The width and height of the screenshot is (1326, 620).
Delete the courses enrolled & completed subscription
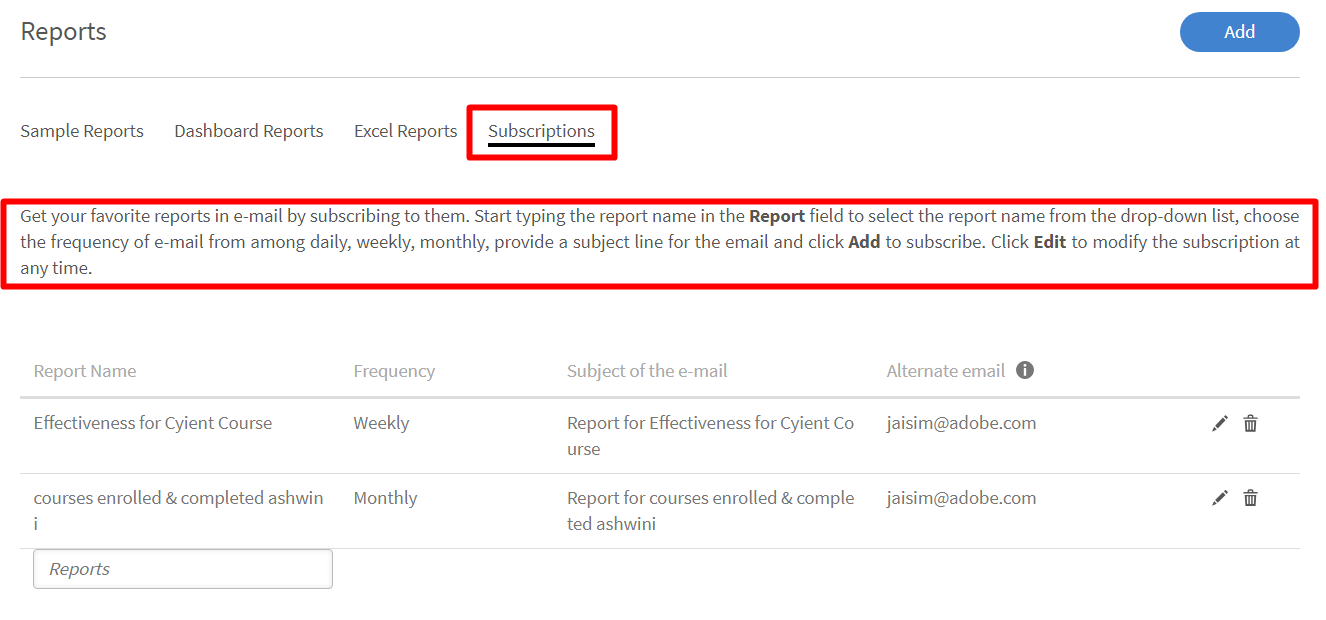1250,499
